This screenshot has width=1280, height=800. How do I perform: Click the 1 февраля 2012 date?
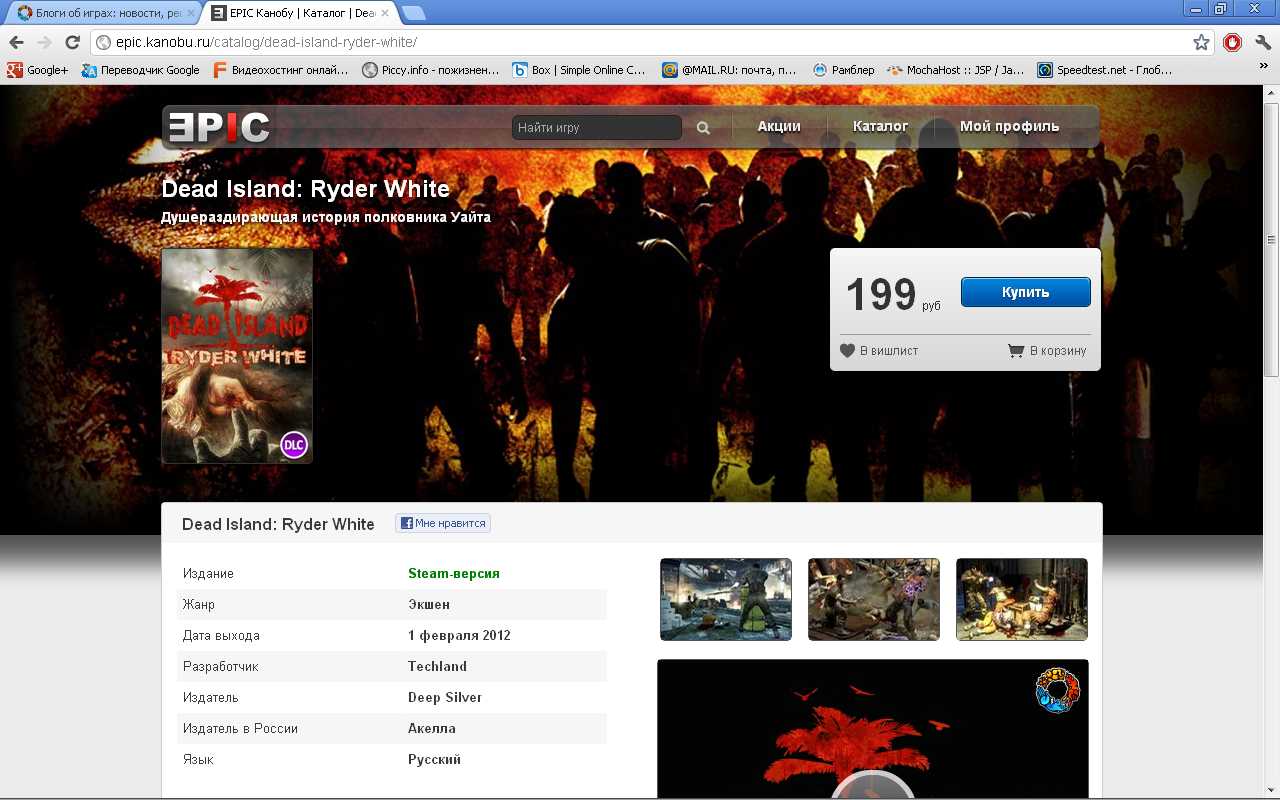point(459,635)
